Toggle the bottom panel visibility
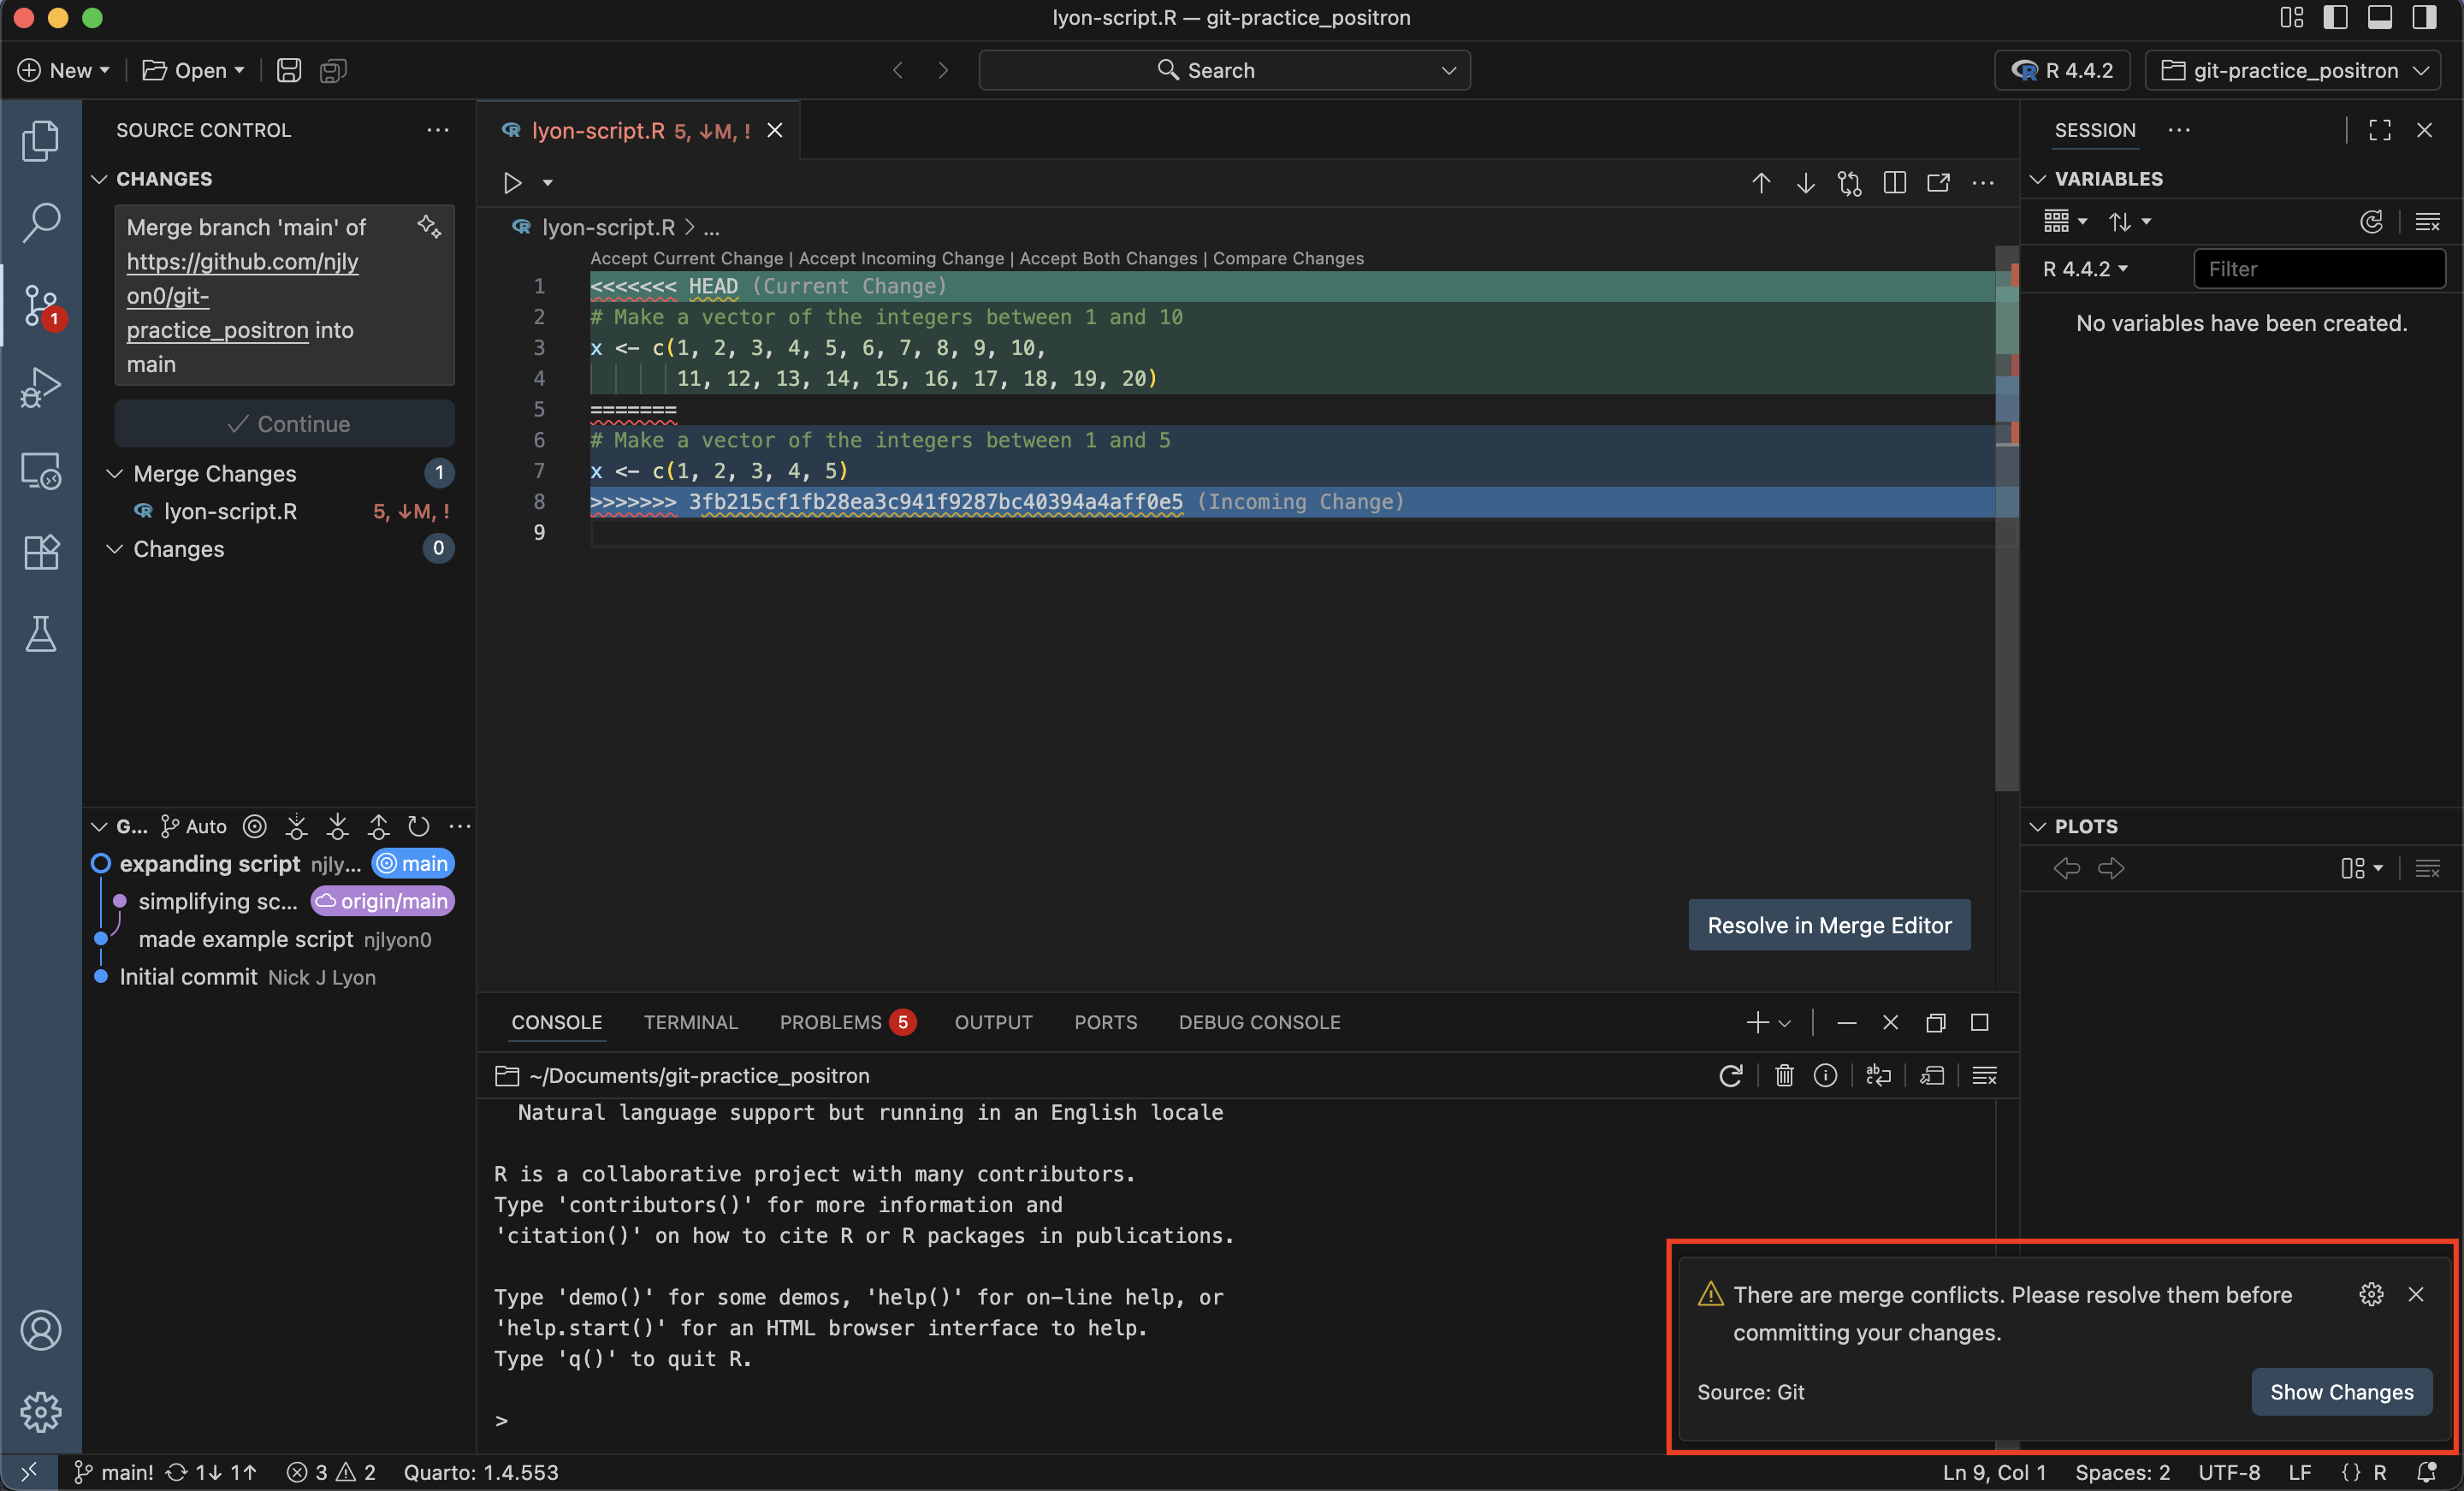 pos(2380,17)
